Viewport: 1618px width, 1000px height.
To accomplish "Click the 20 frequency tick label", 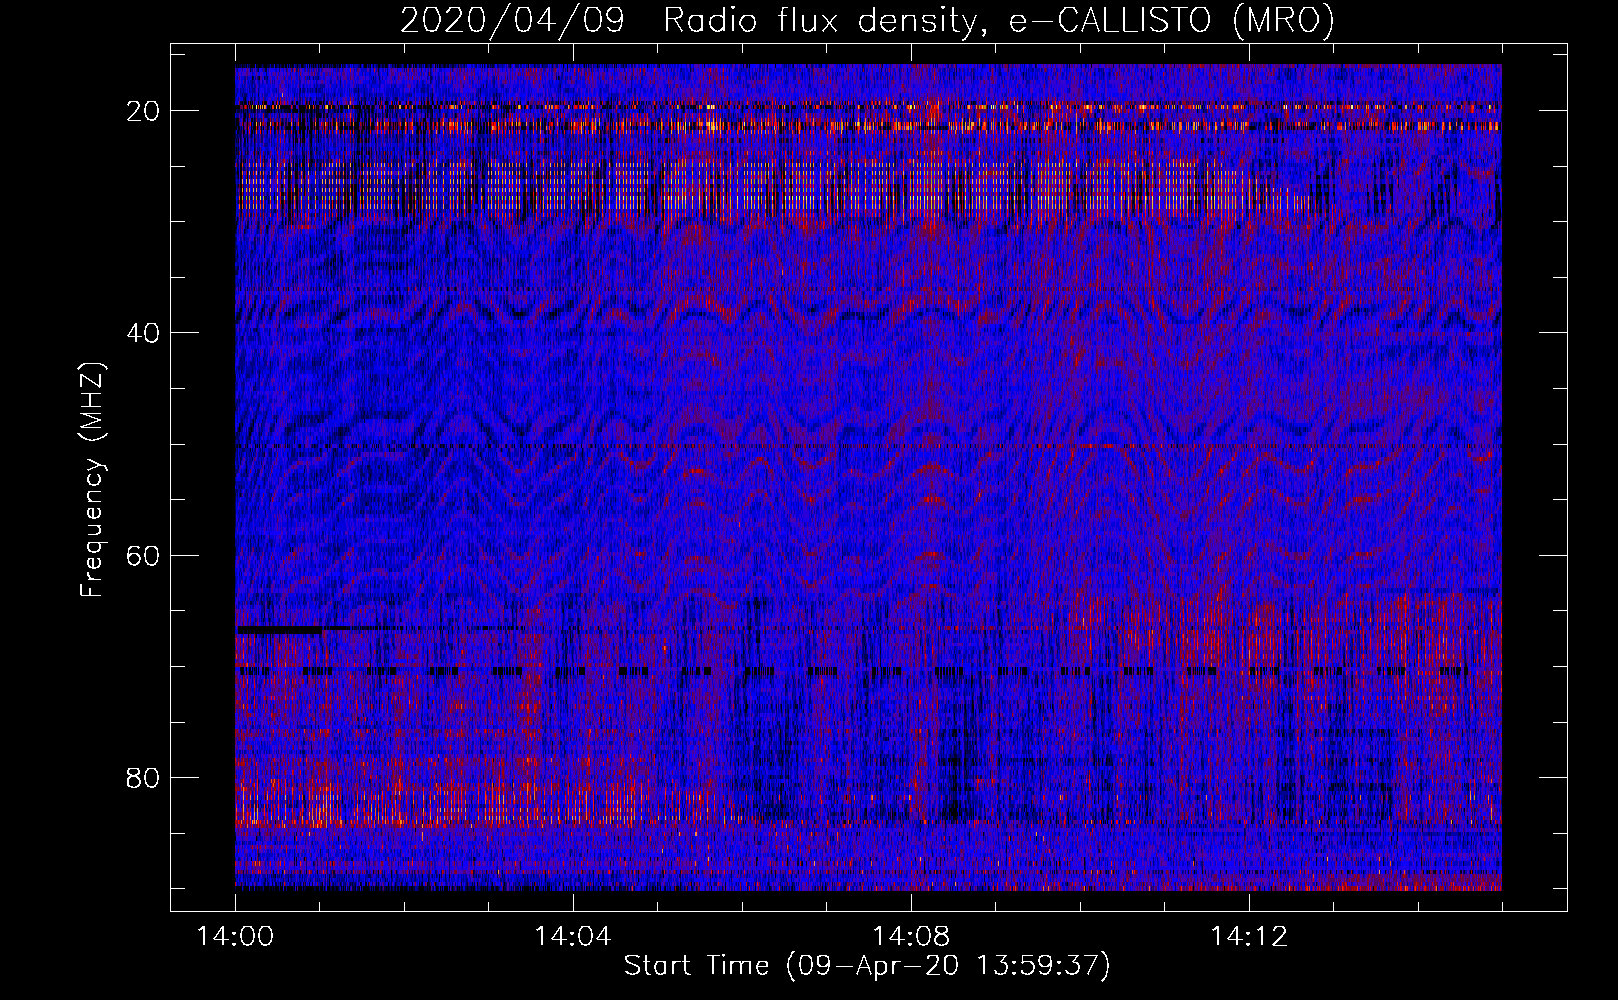I will tap(144, 111).
